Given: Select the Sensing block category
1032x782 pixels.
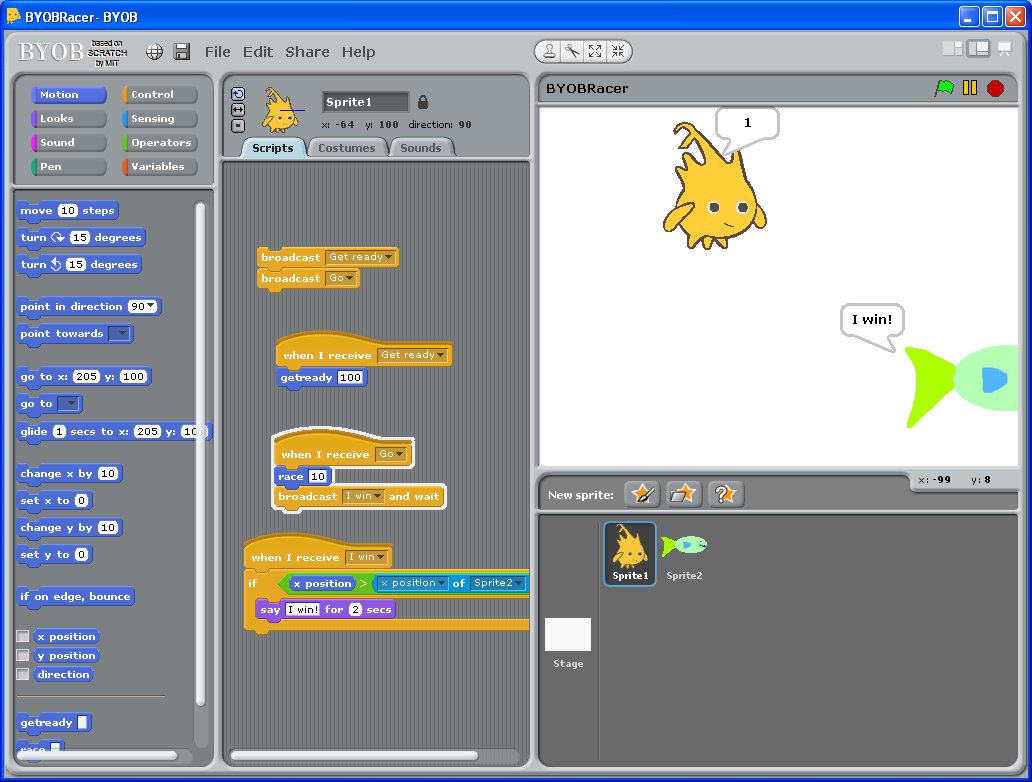Looking at the screenshot, I should tap(159, 118).
